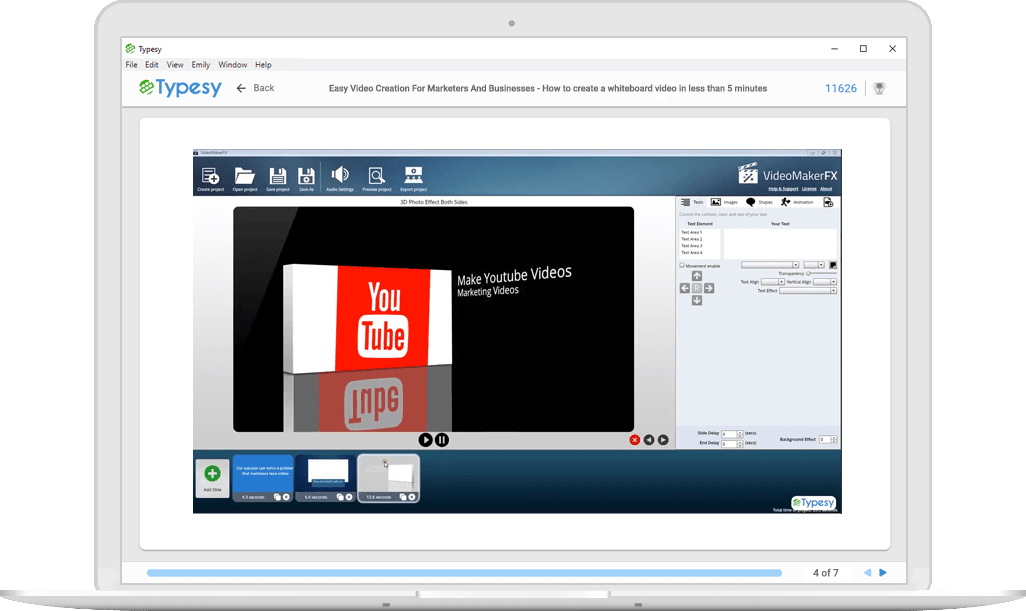
Task: Click the Create project toolbar icon
Action: [210, 178]
